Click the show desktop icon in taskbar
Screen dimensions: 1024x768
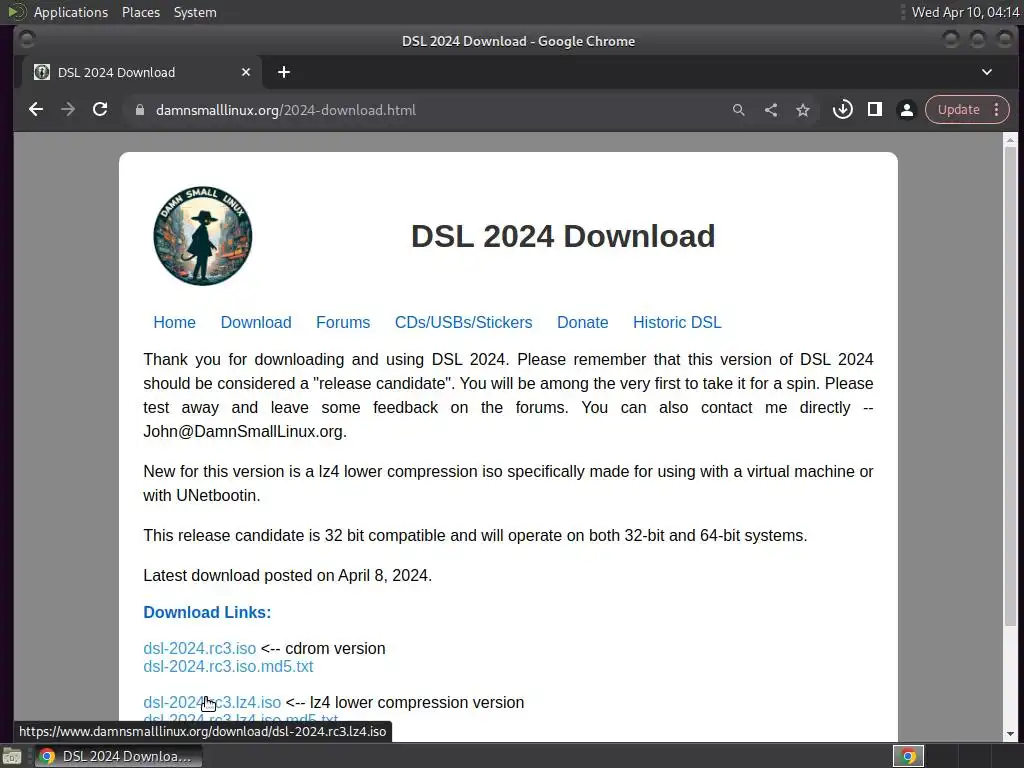click(x=12, y=756)
